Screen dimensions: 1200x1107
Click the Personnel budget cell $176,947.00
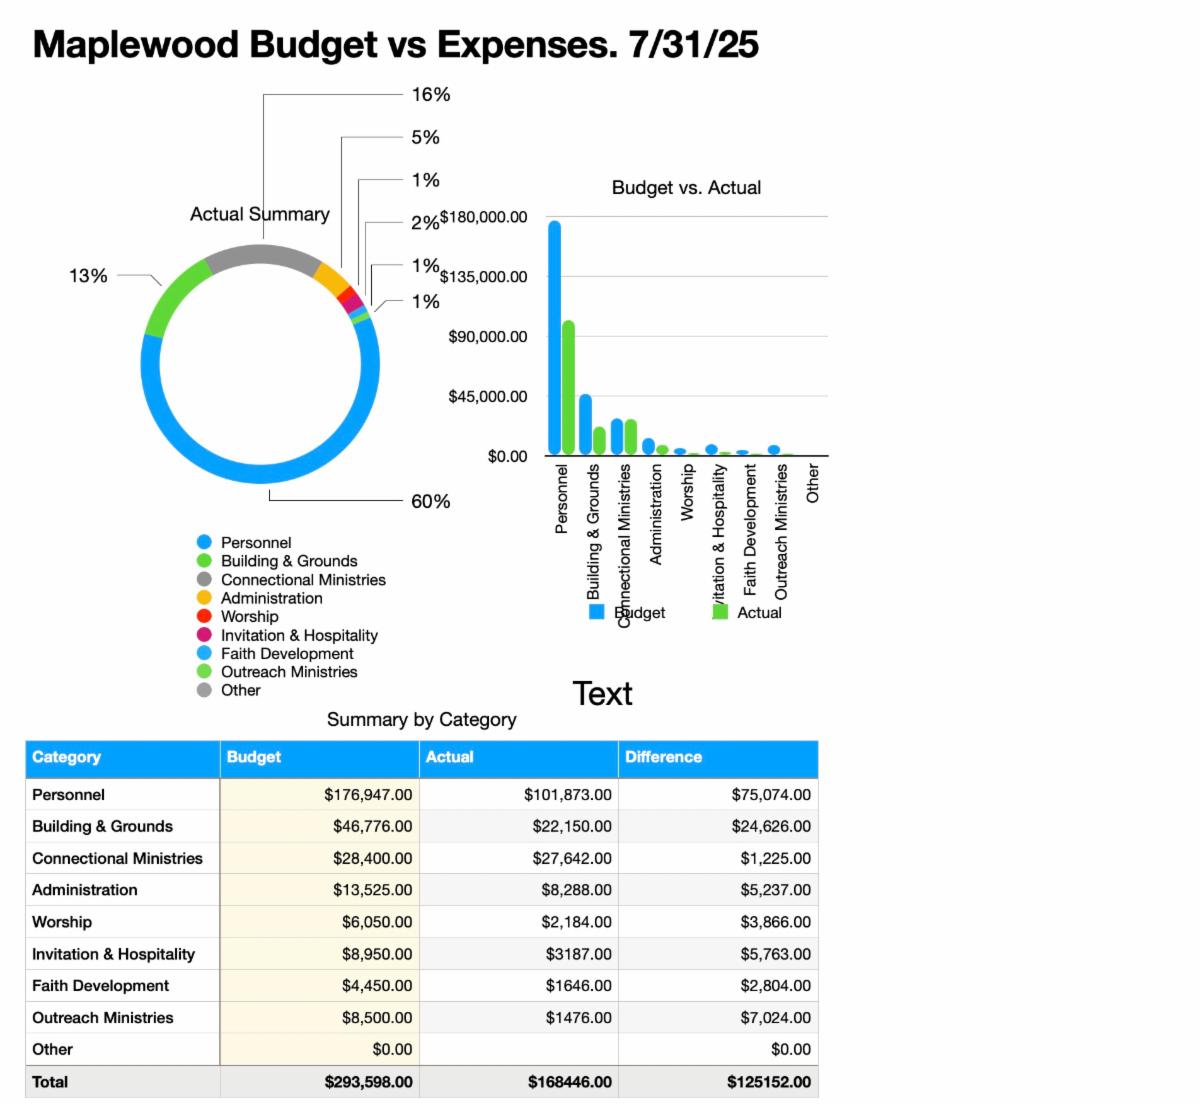319,795
